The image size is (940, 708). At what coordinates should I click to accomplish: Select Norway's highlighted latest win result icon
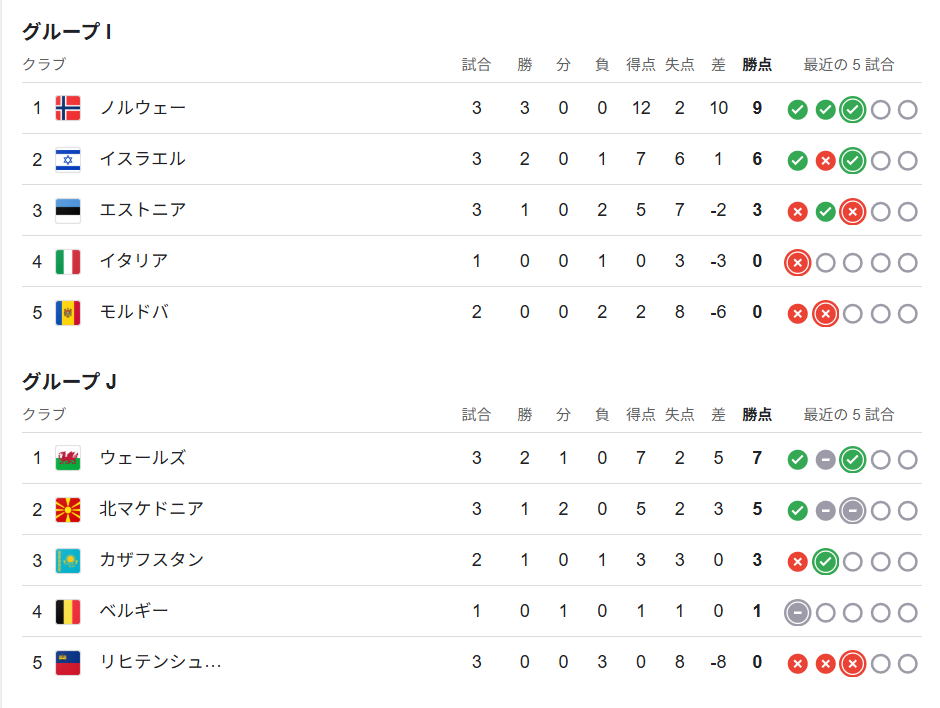(x=852, y=110)
